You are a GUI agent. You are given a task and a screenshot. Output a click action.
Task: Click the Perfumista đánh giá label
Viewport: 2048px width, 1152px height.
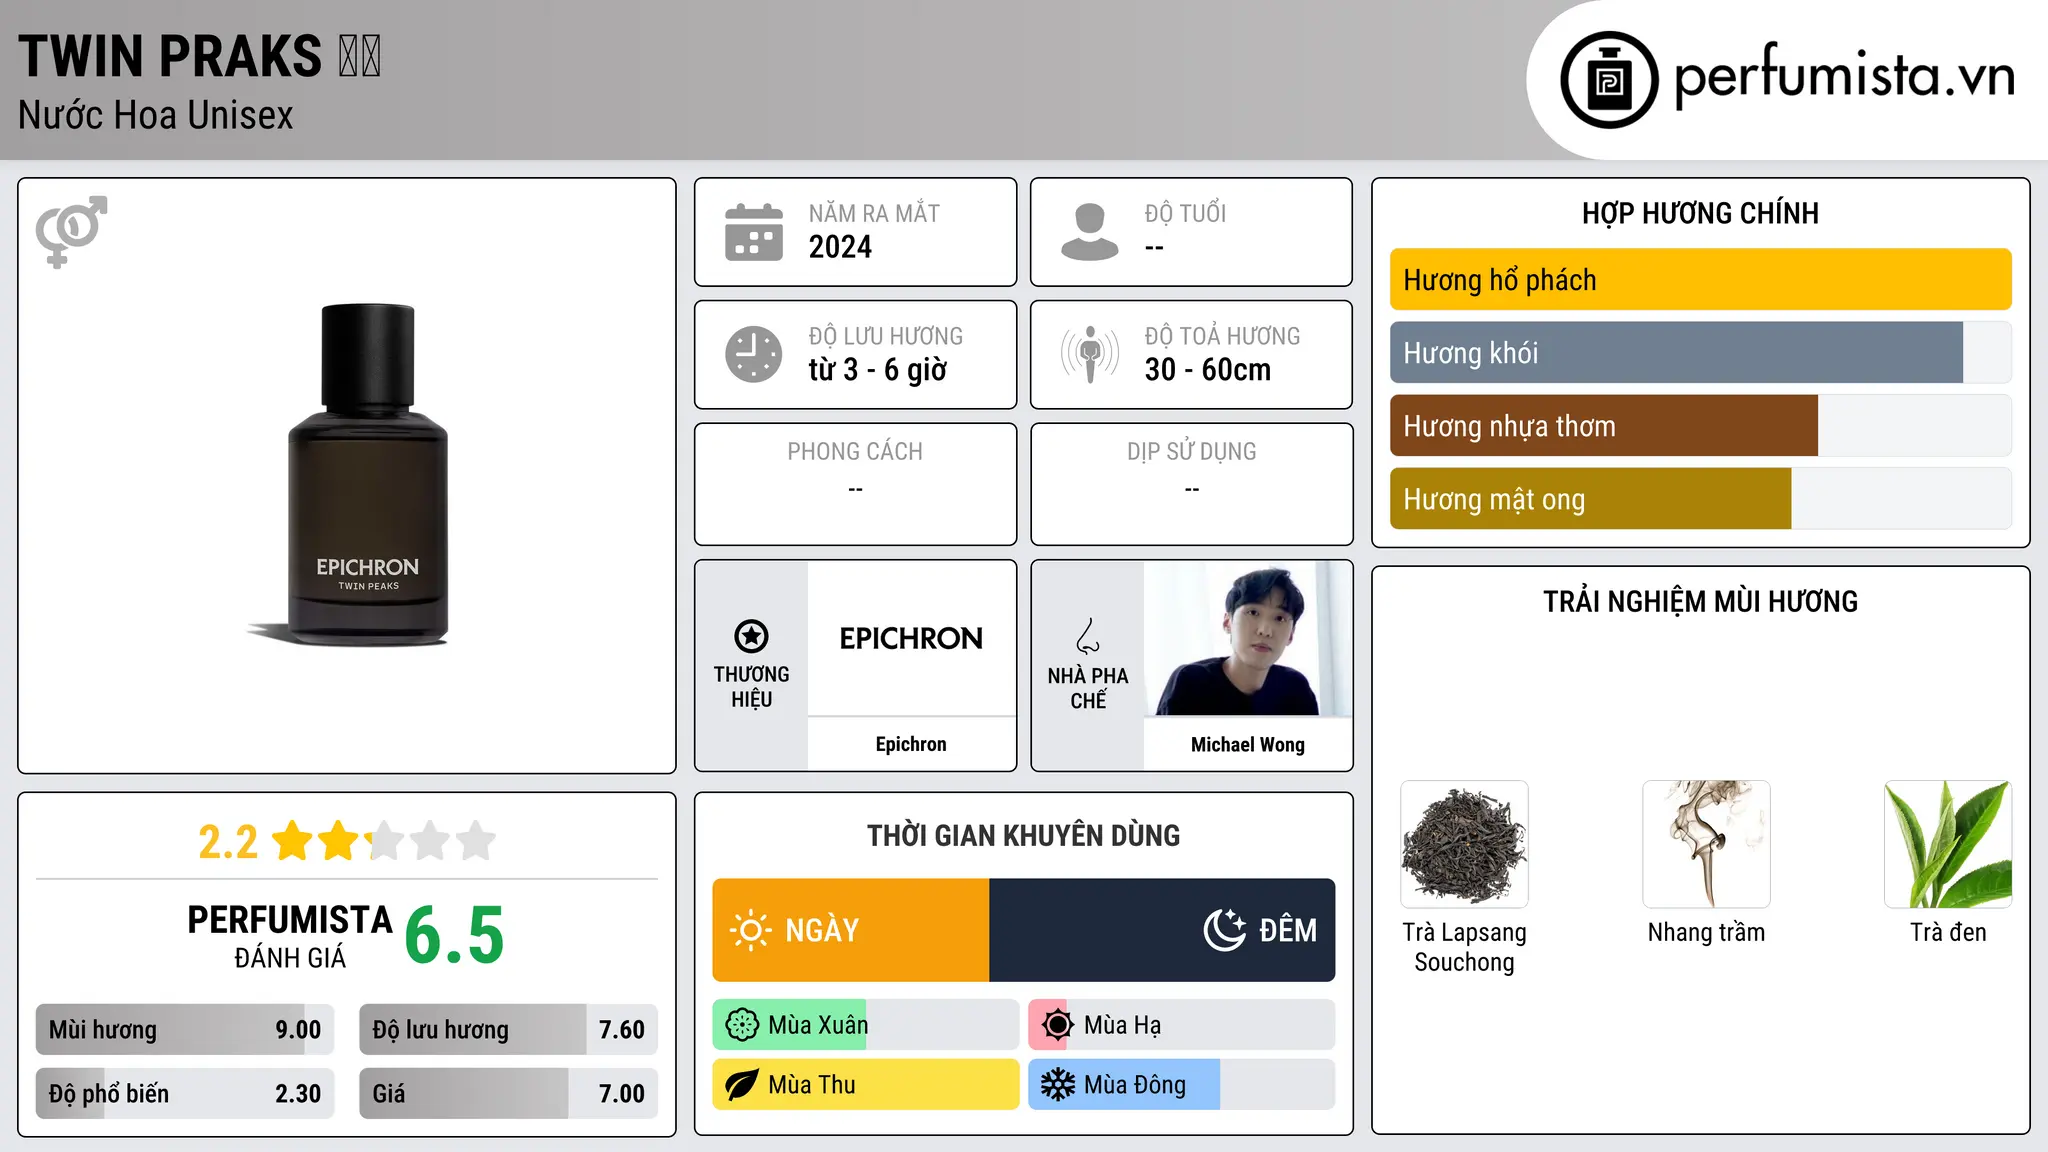(x=290, y=936)
